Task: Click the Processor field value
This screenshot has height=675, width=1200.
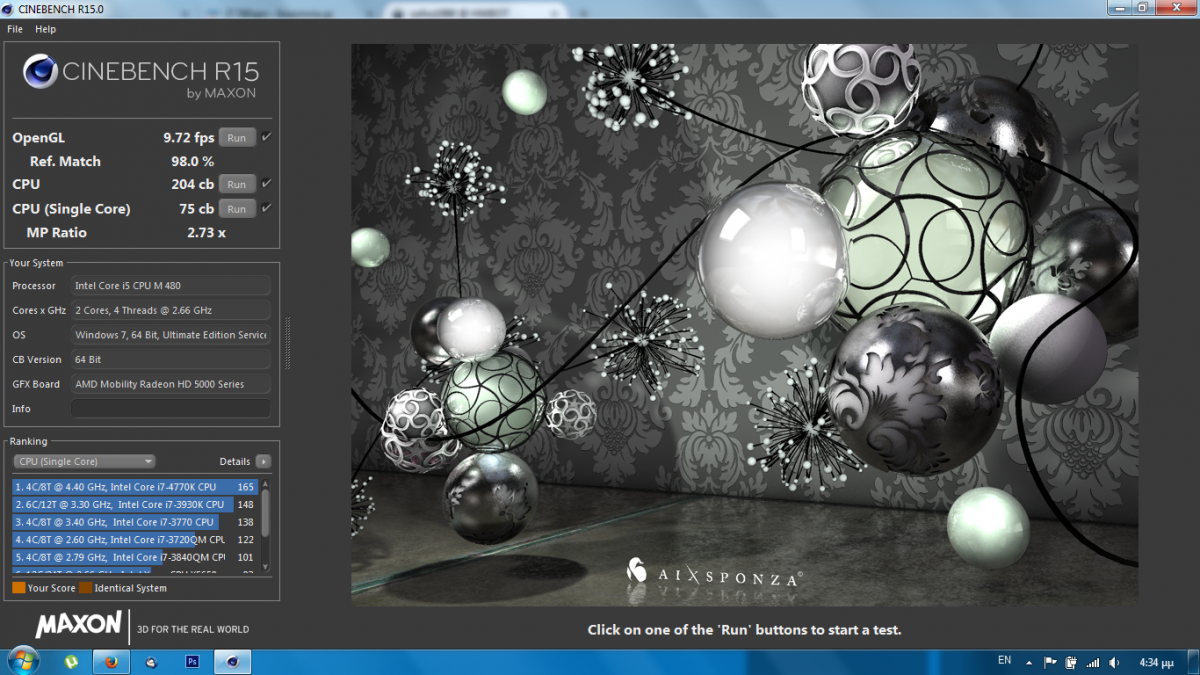Action: pyautogui.click(x=170, y=285)
